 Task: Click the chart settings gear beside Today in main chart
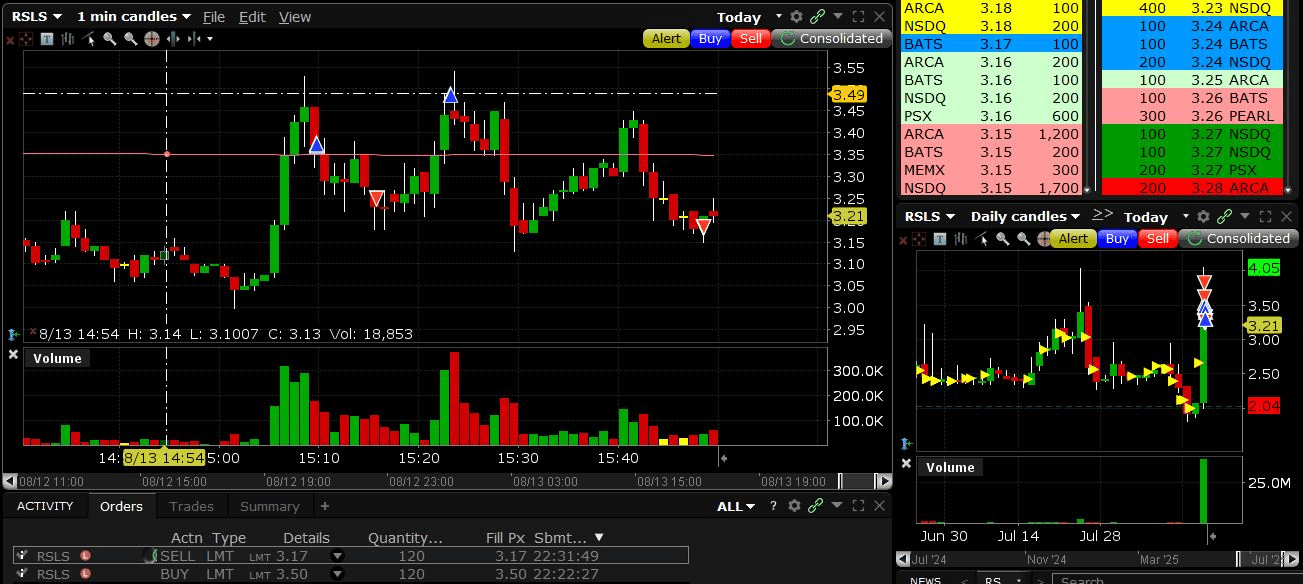pos(796,17)
